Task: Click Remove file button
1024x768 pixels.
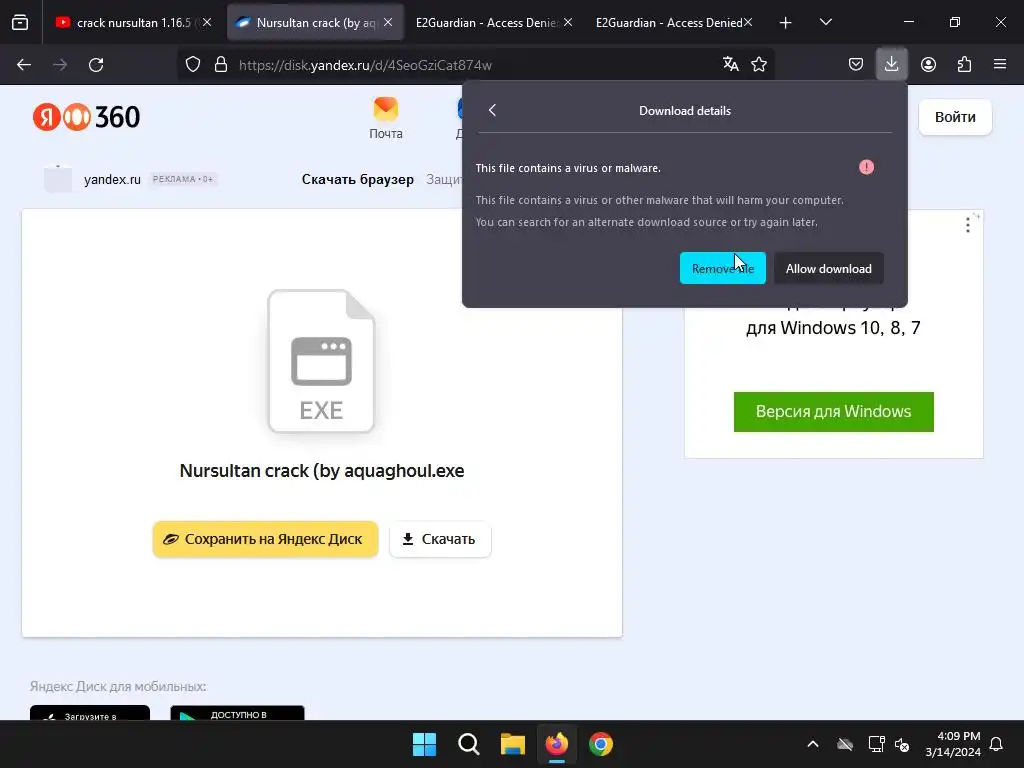Action: click(x=722, y=268)
